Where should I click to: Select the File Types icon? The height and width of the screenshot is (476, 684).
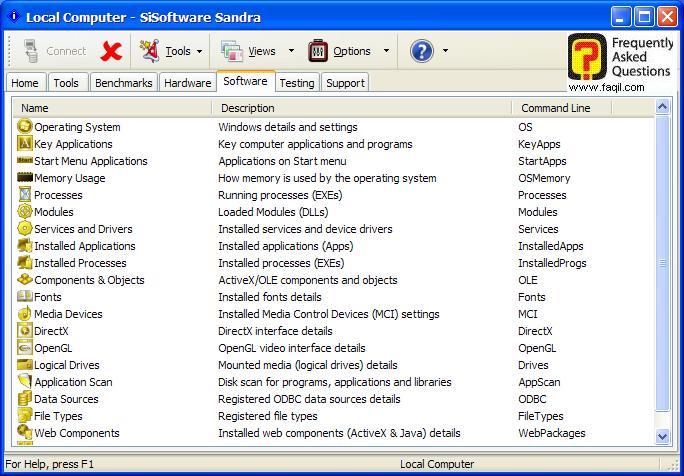(25, 415)
